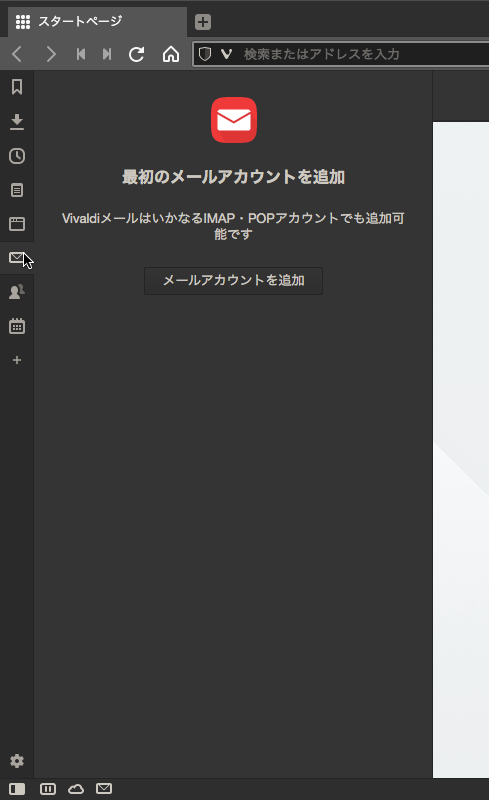Go back to previous page

[x=17, y=54]
